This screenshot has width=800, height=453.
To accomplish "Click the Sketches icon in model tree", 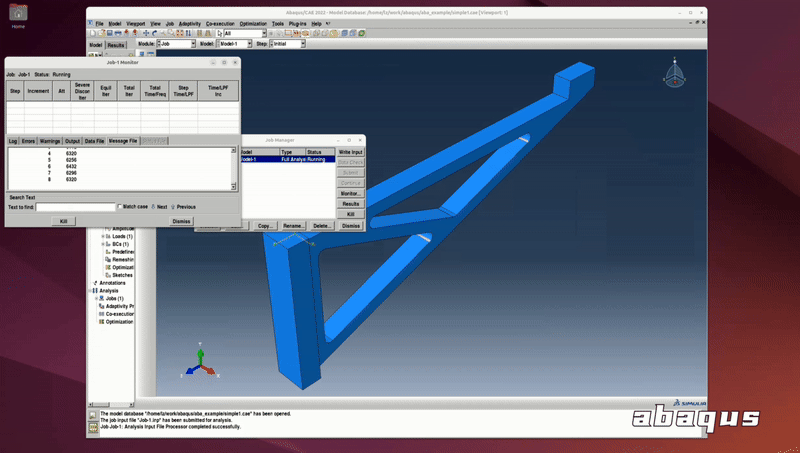I will click(x=108, y=275).
